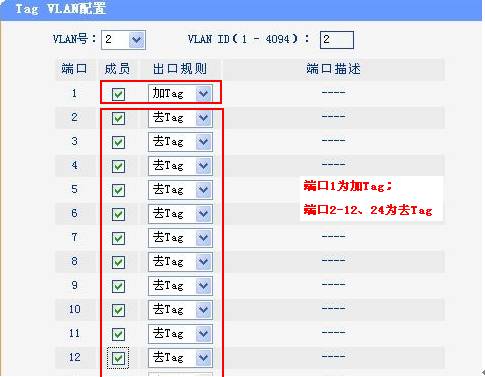Screen dimensions: 485x377
Task: Open the 去Tag egress rule dropdown for port 10
Action: (x=180, y=310)
